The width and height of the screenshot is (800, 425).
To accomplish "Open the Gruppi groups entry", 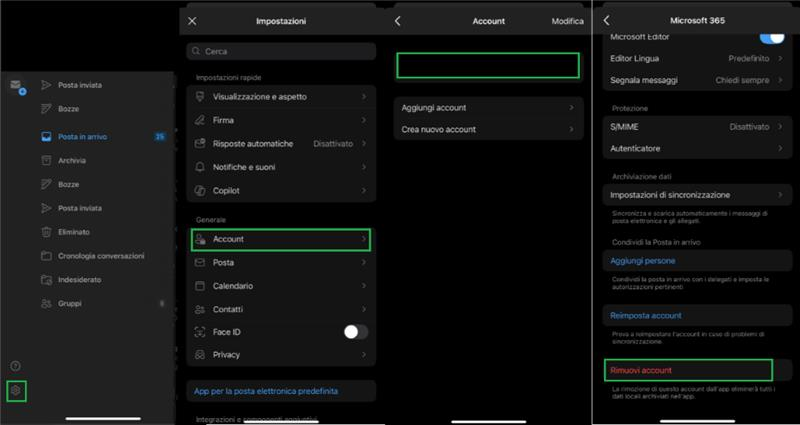I will pos(70,304).
